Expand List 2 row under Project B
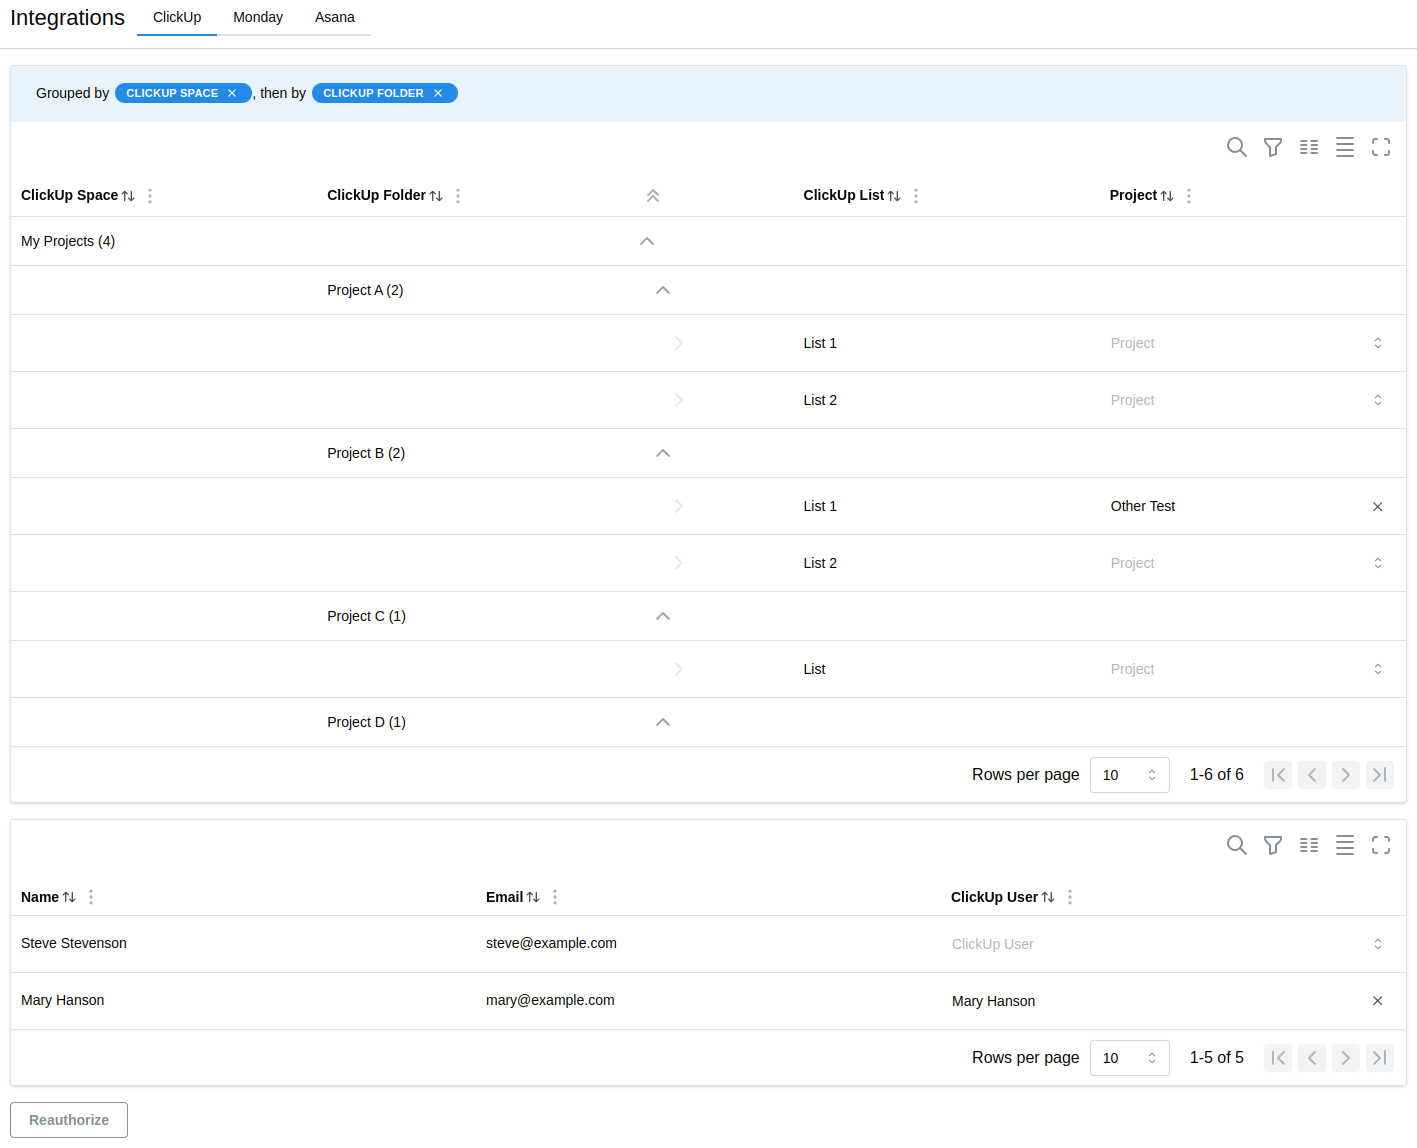 (x=679, y=563)
